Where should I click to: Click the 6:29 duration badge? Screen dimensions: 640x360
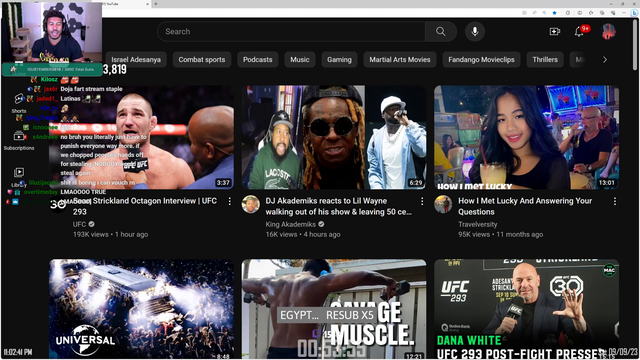pyautogui.click(x=416, y=182)
